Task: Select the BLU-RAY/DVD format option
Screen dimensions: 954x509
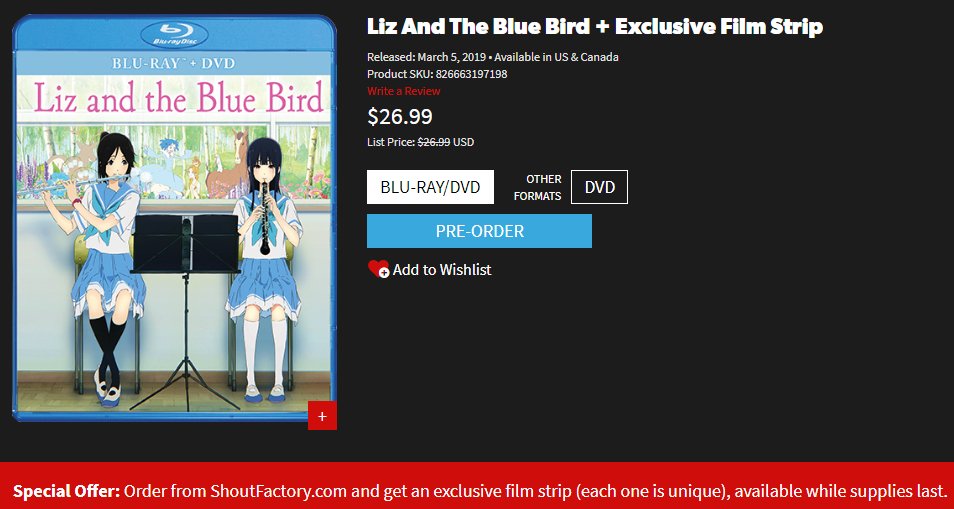Action: 430,187
